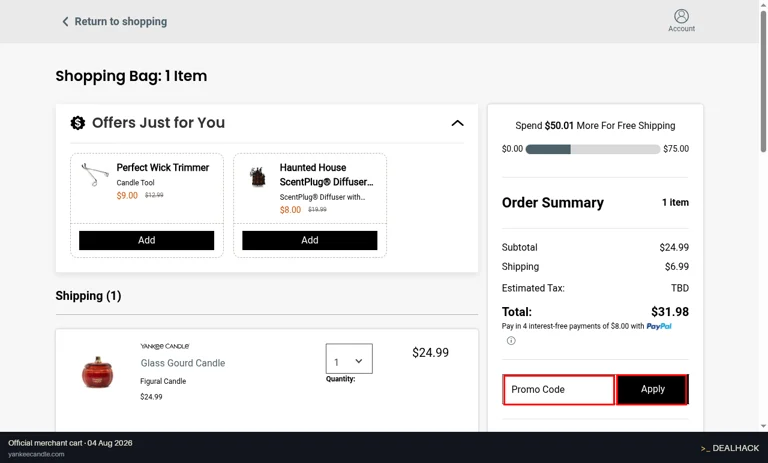Click the Perfect Wick Trimmer title
The height and width of the screenshot is (463, 768).
pyautogui.click(x=163, y=168)
